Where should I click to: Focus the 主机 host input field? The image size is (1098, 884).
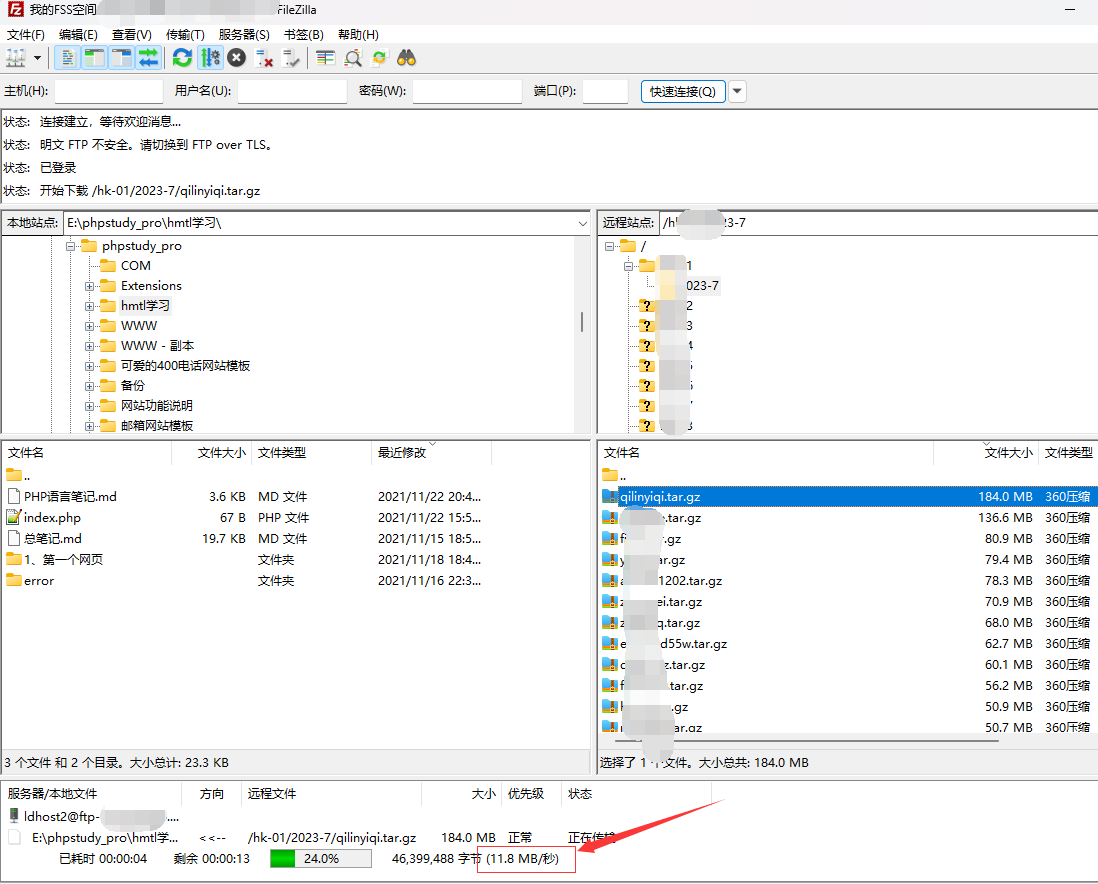coord(109,91)
